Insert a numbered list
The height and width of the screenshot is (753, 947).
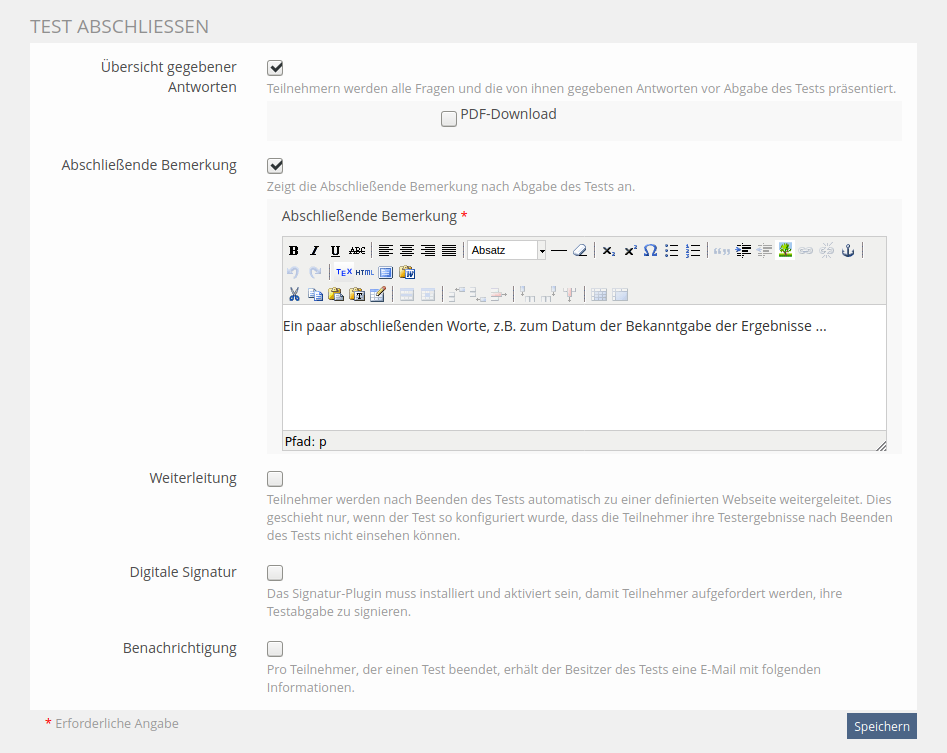(693, 251)
